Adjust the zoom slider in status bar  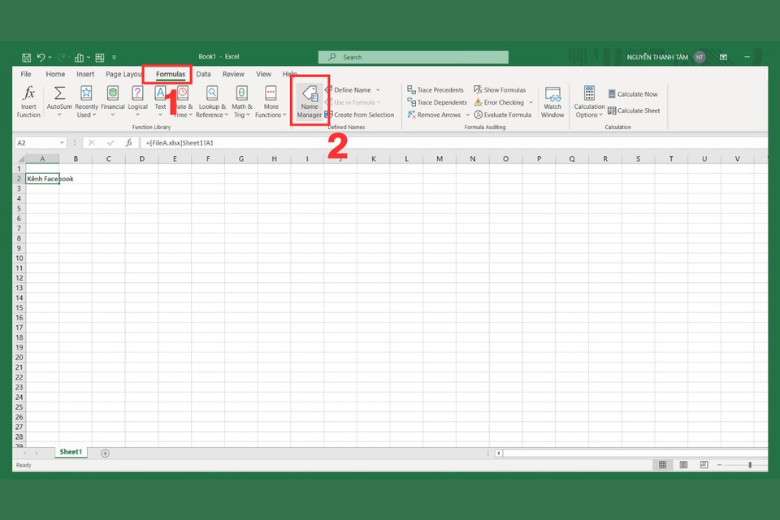click(x=750, y=465)
